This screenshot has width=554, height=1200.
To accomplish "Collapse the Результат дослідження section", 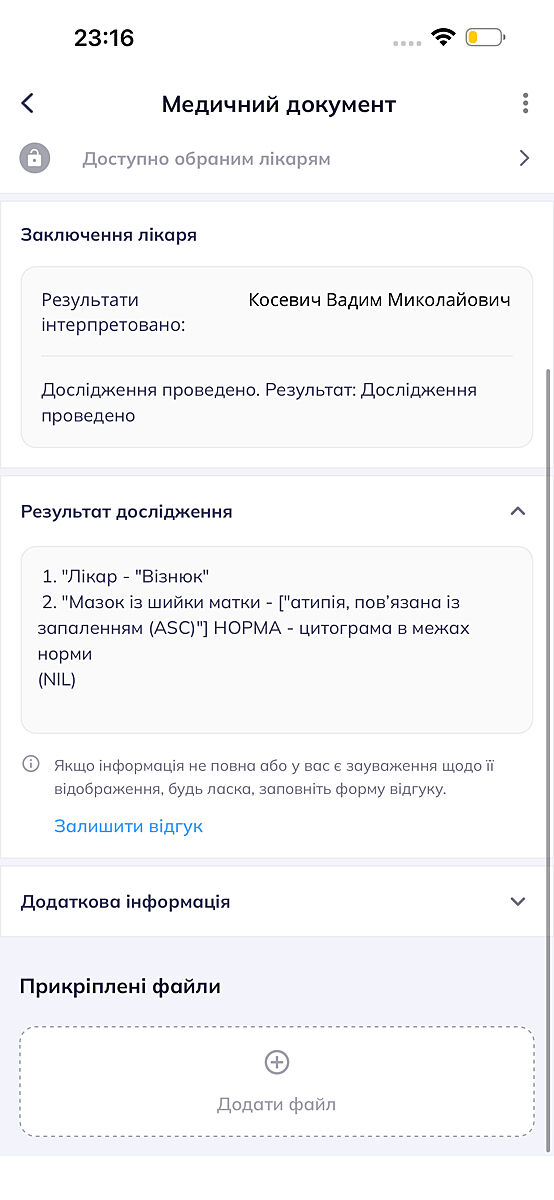I will 517,511.
